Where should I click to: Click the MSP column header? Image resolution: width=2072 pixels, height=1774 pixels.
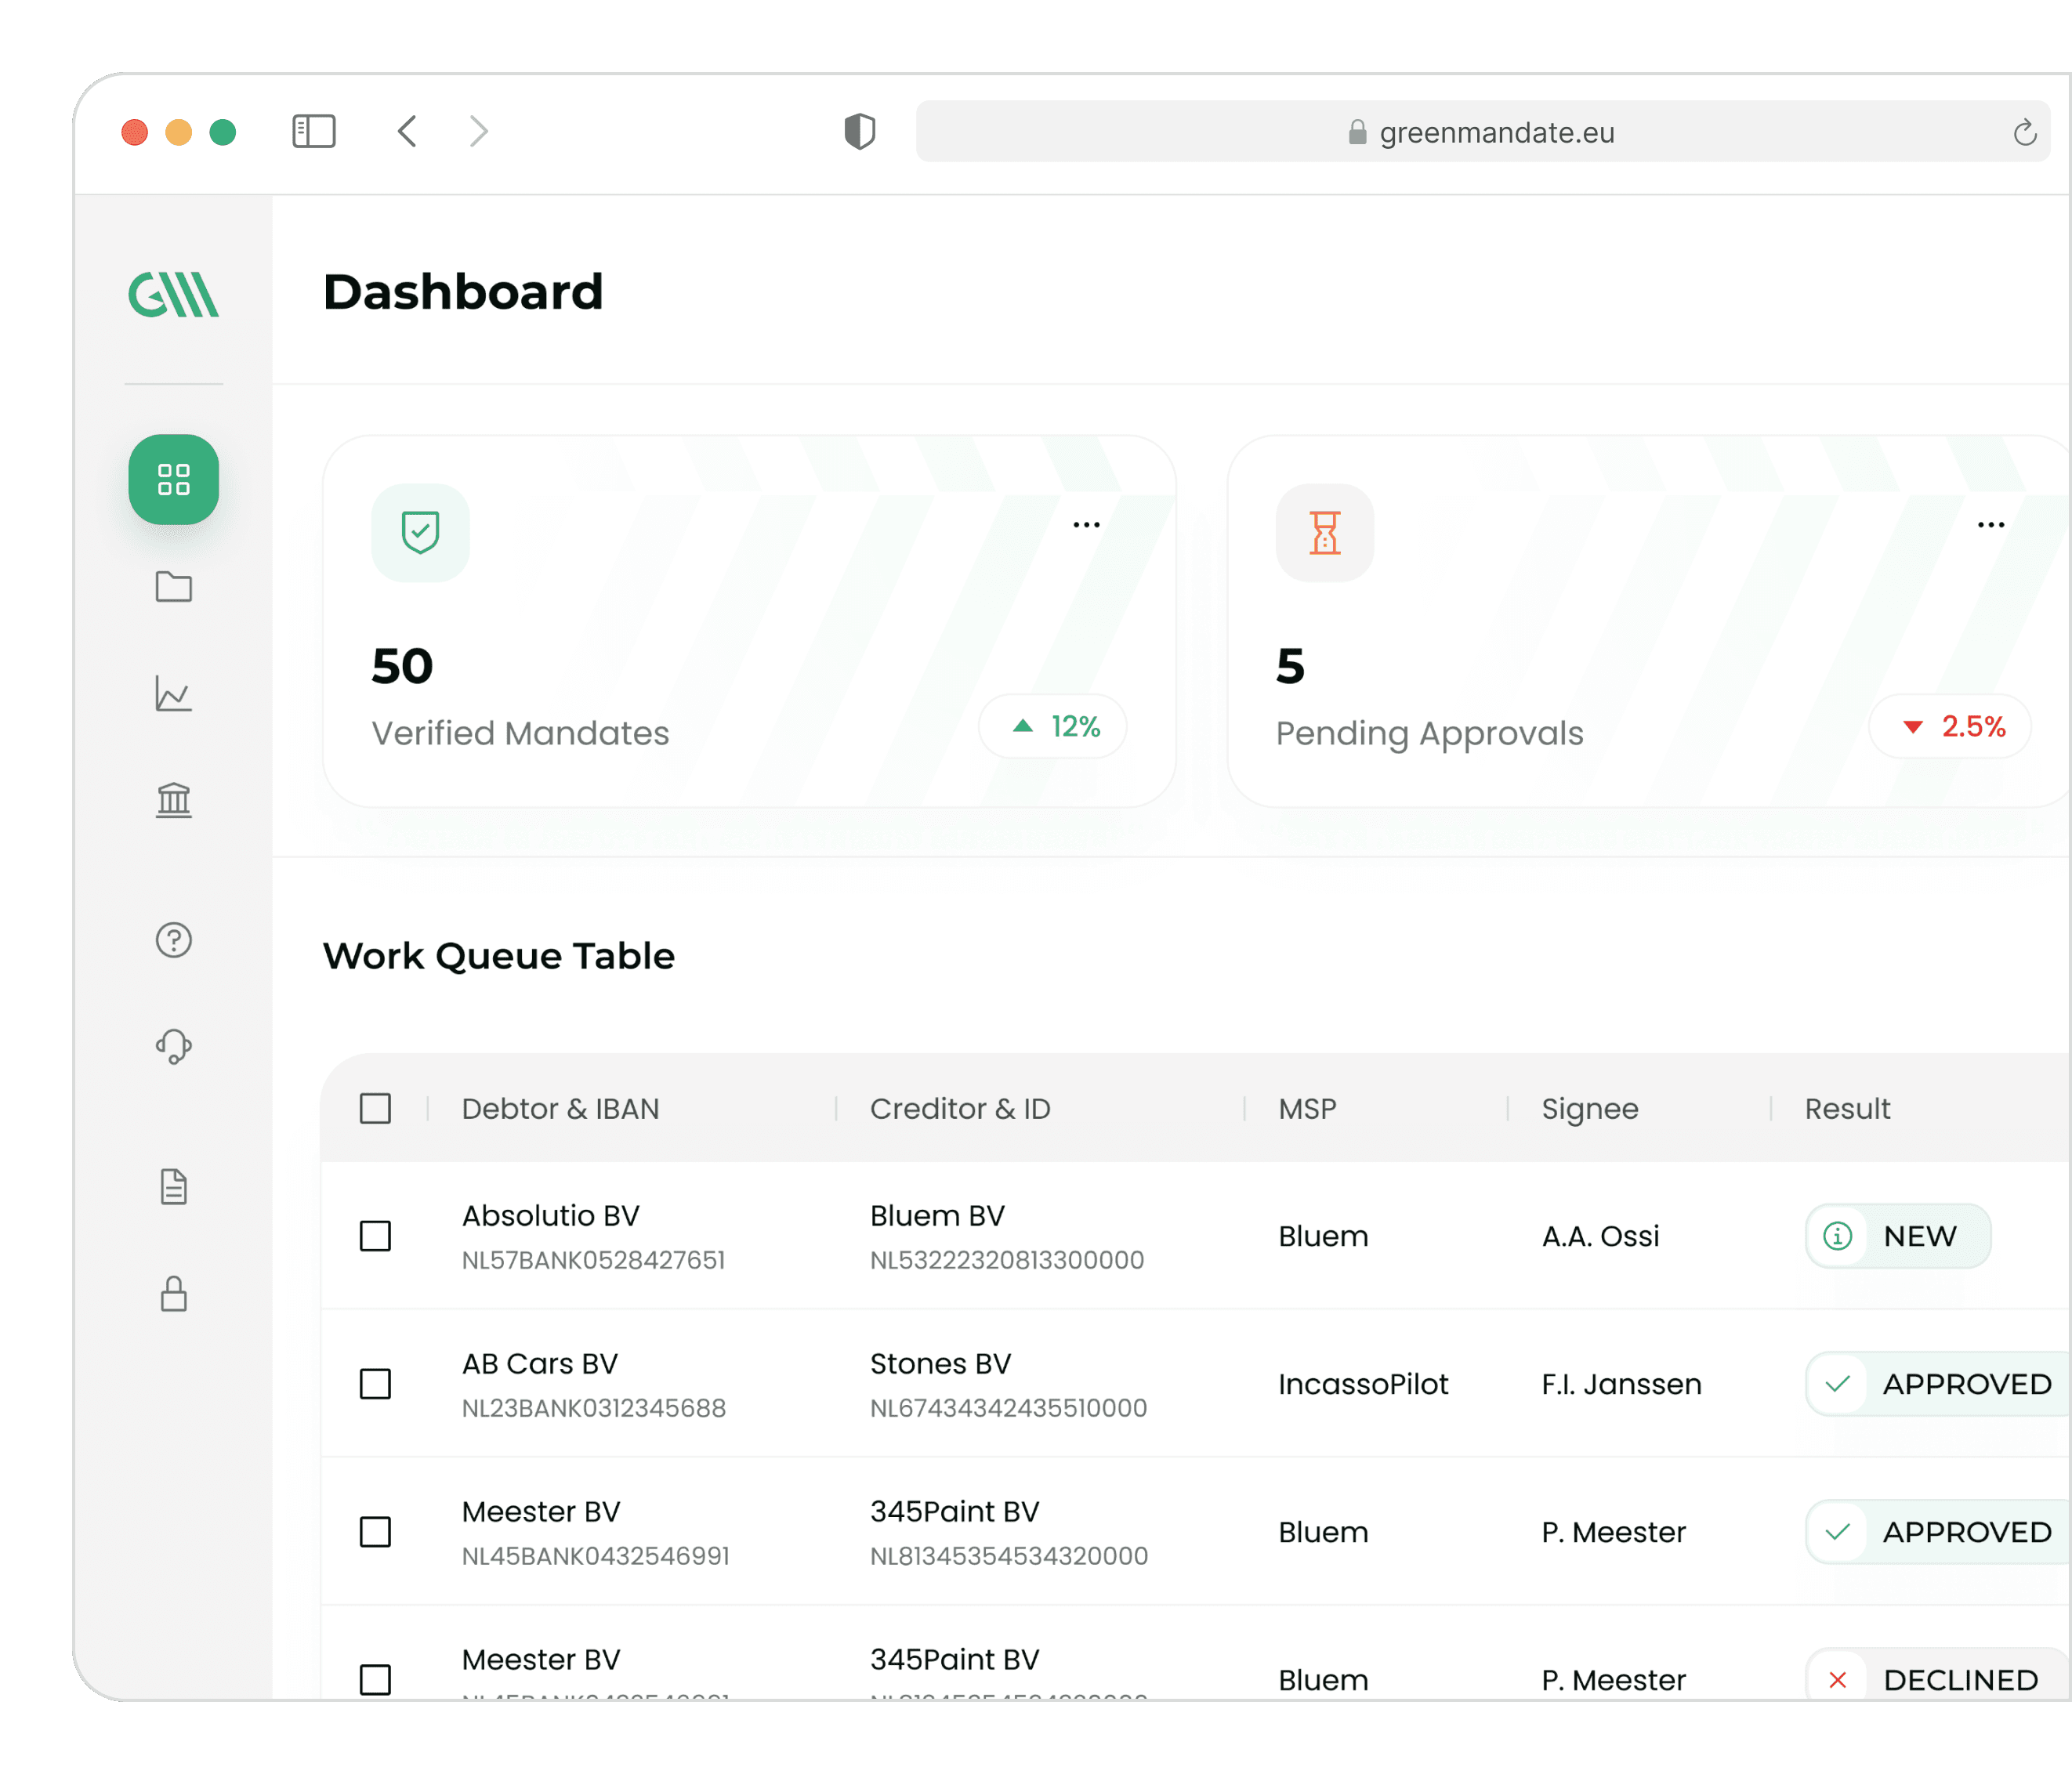click(x=1307, y=1108)
